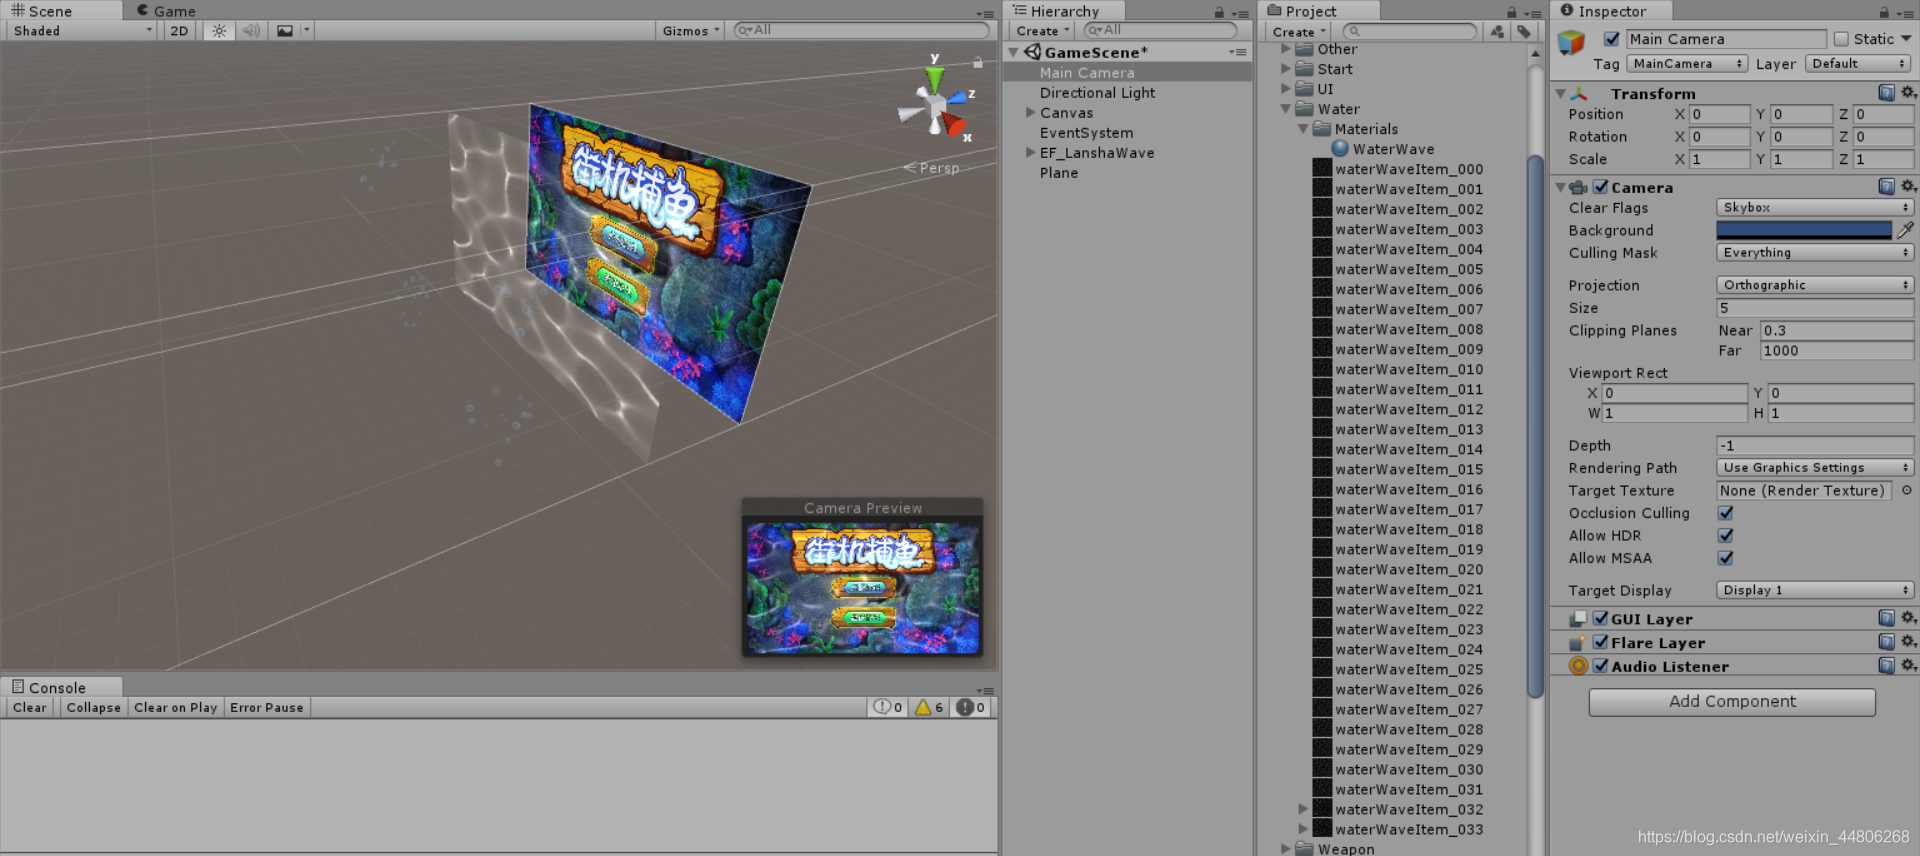
Task: Toggle 2D view mode in Scene
Action: click(179, 31)
